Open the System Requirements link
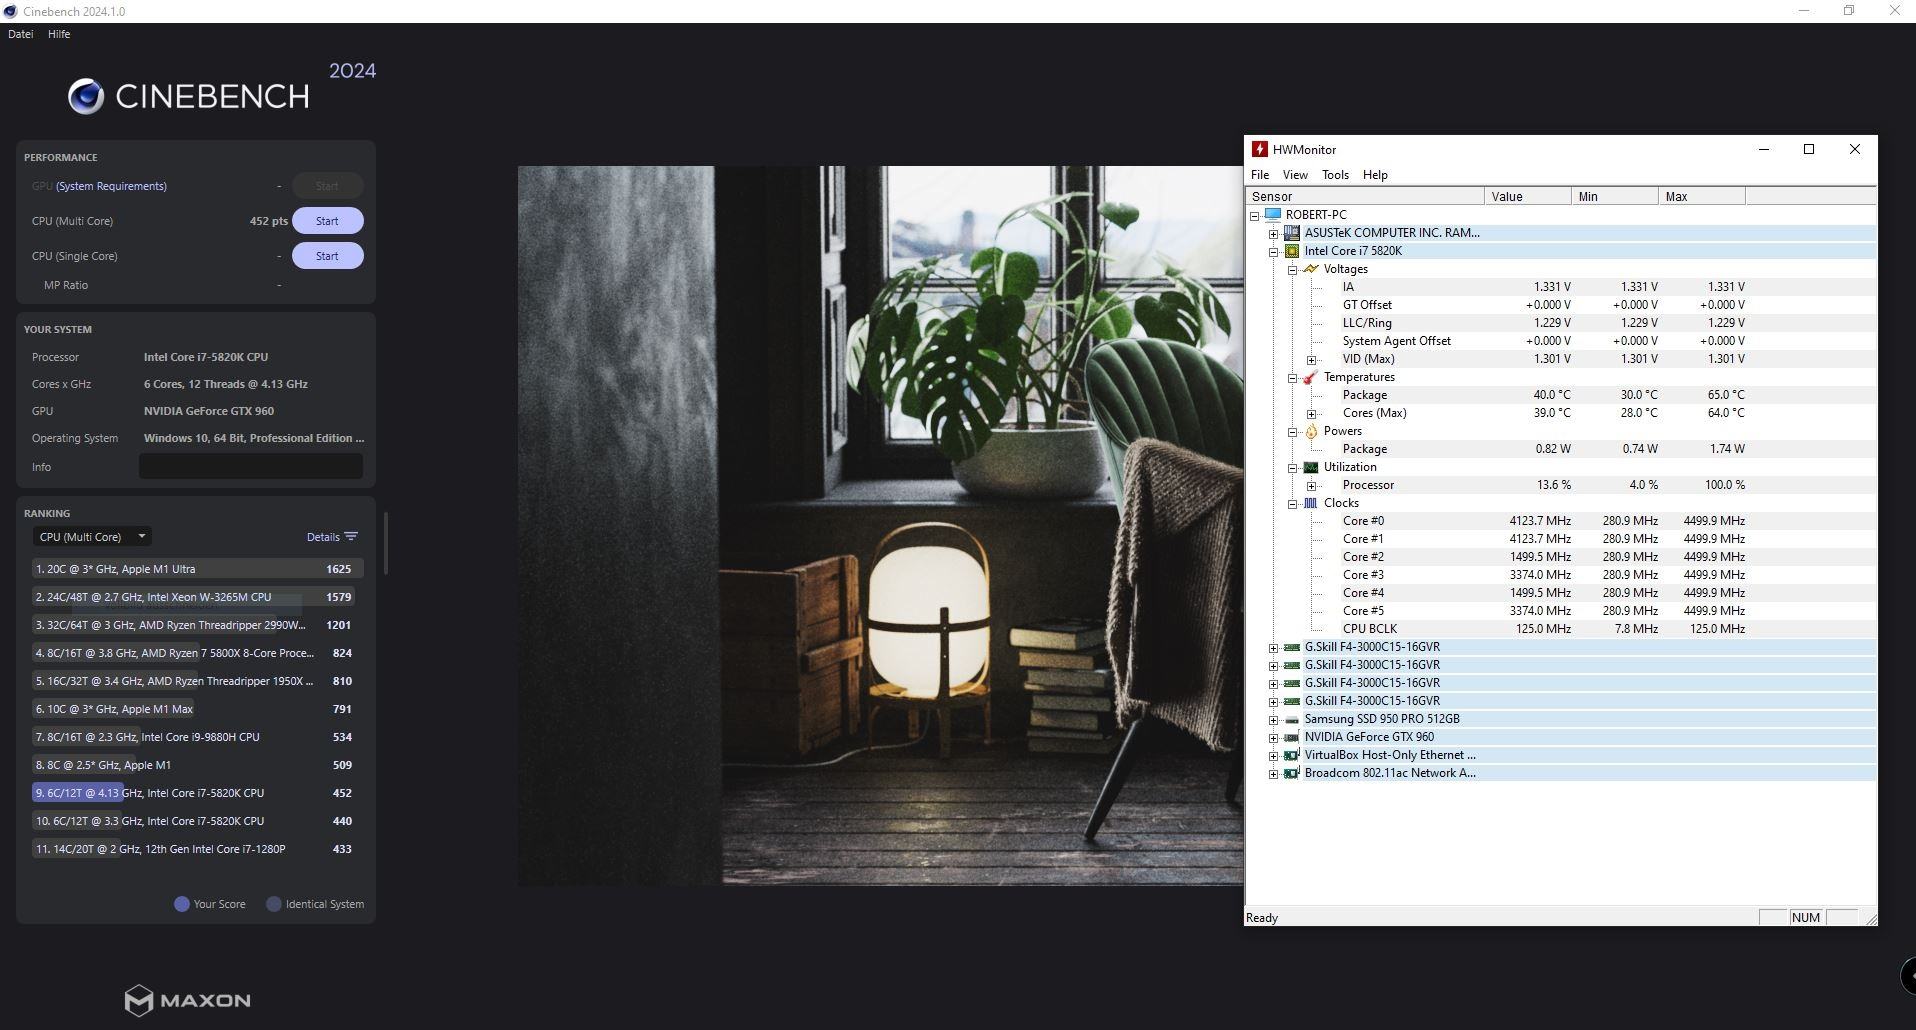Viewport: 1916px width, 1030px height. point(111,186)
